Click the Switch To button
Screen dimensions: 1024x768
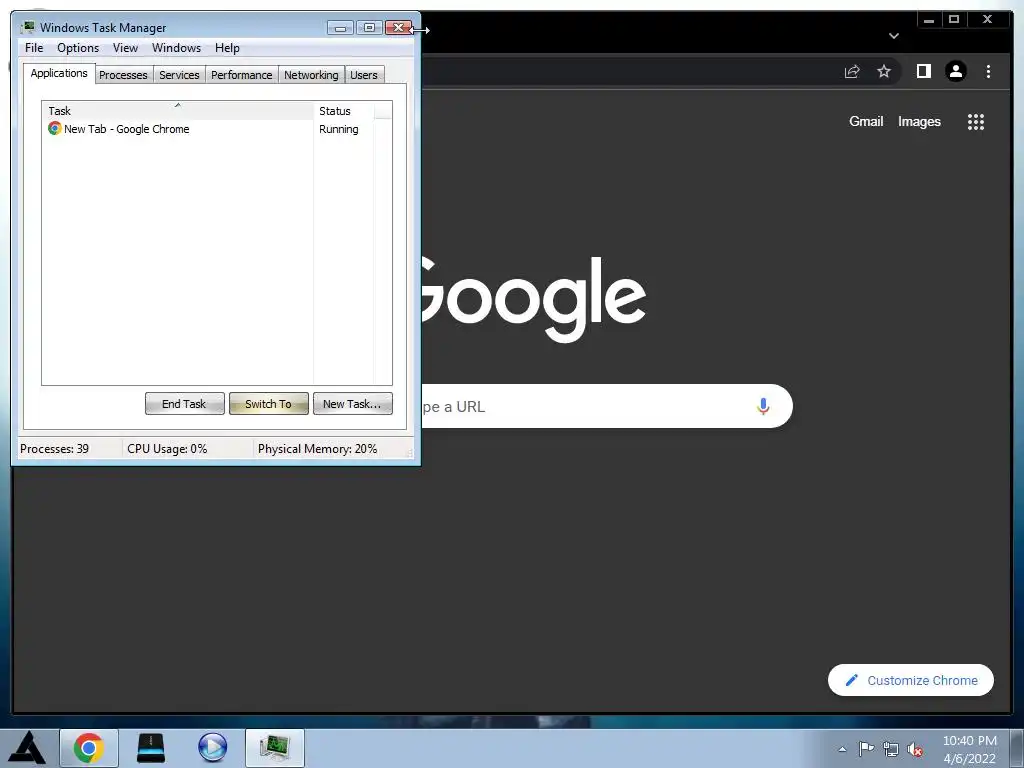268,404
